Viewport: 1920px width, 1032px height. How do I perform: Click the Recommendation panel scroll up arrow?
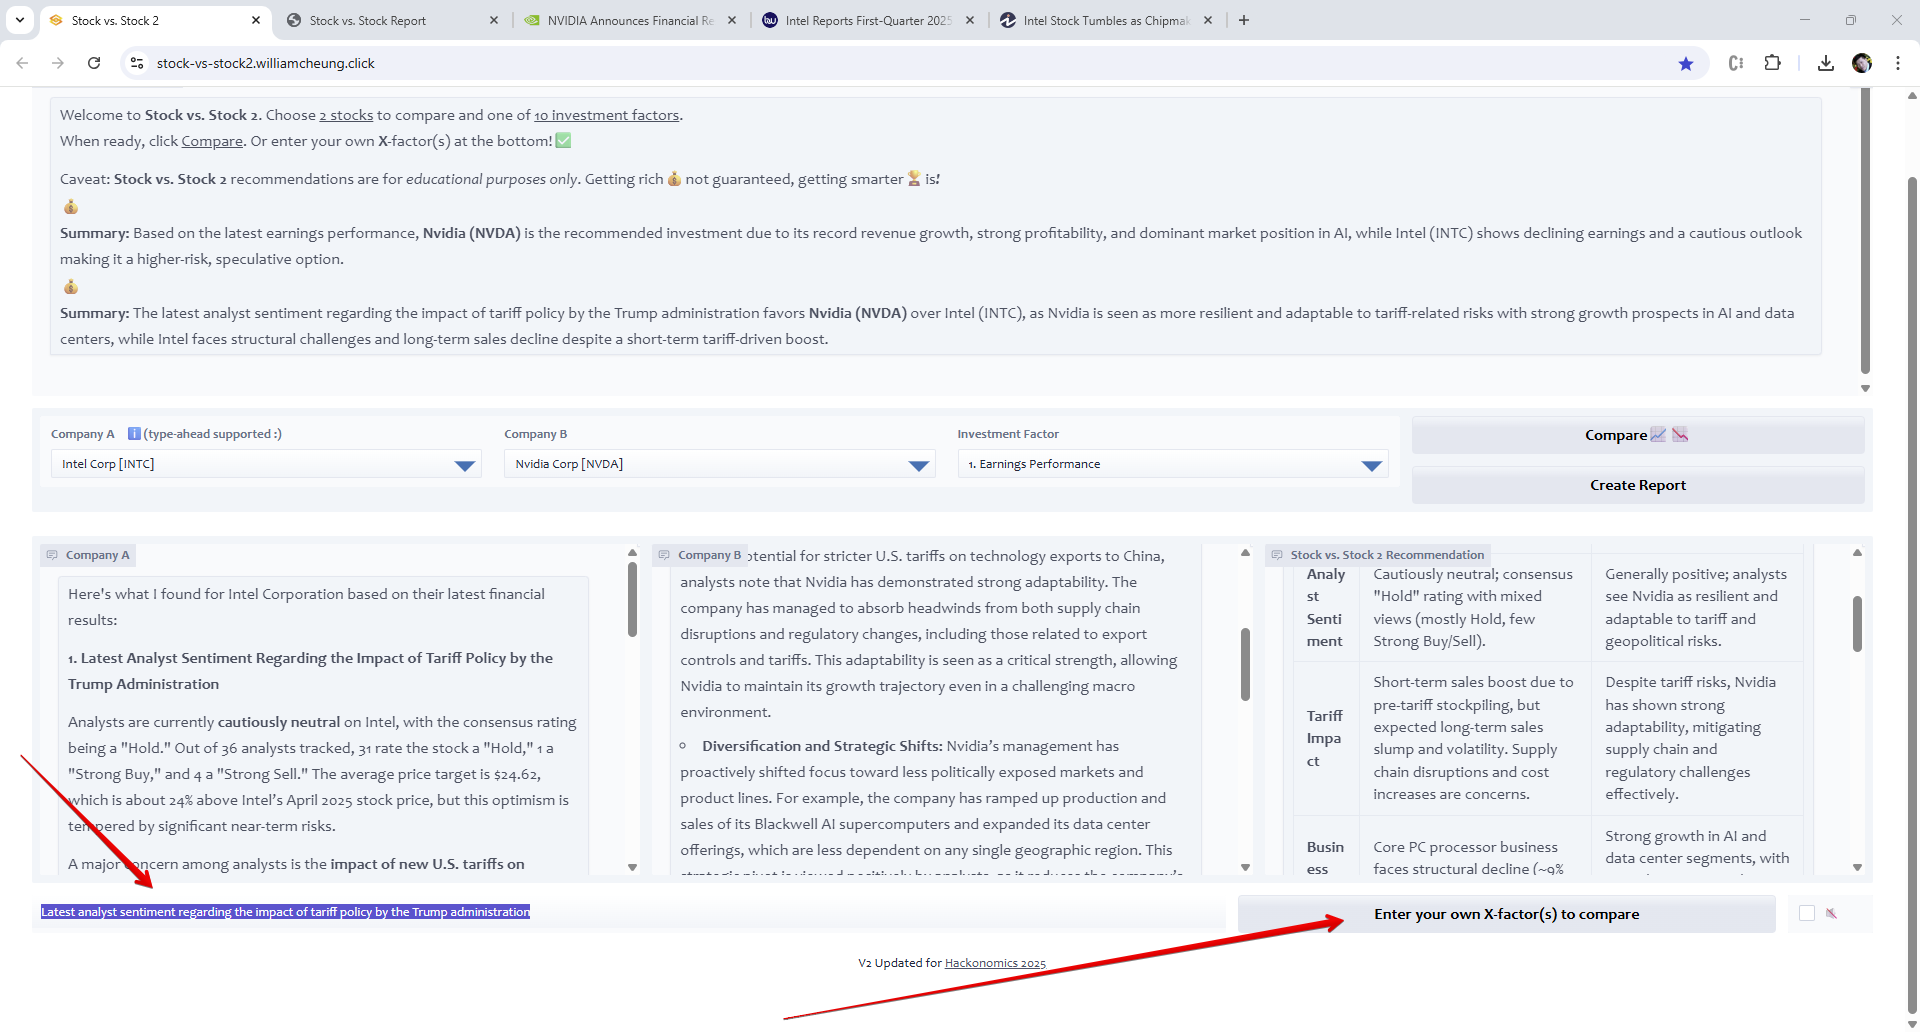(x=1857, y=552)
